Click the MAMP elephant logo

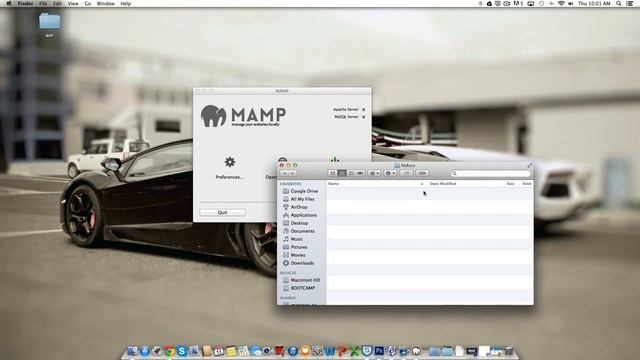pos(213,116)
